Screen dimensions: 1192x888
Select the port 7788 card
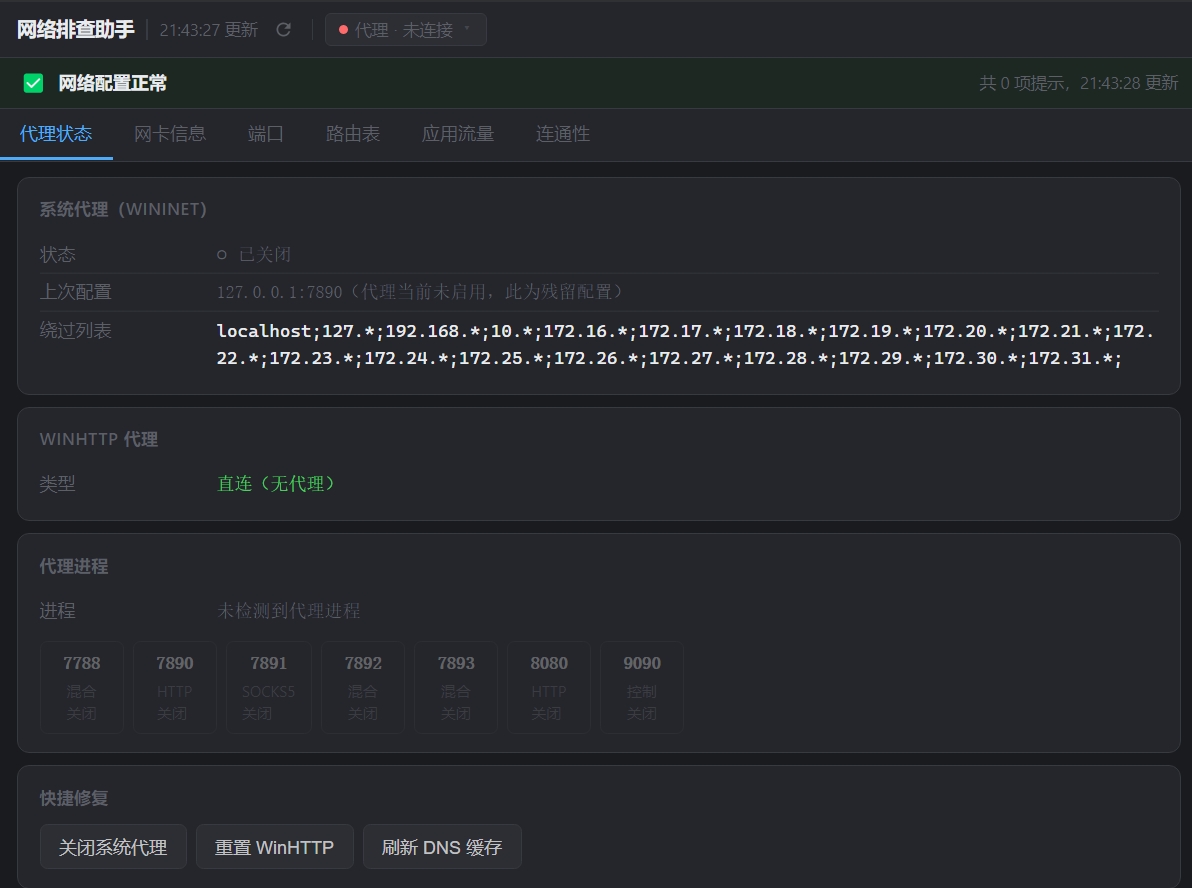point(81,687)
